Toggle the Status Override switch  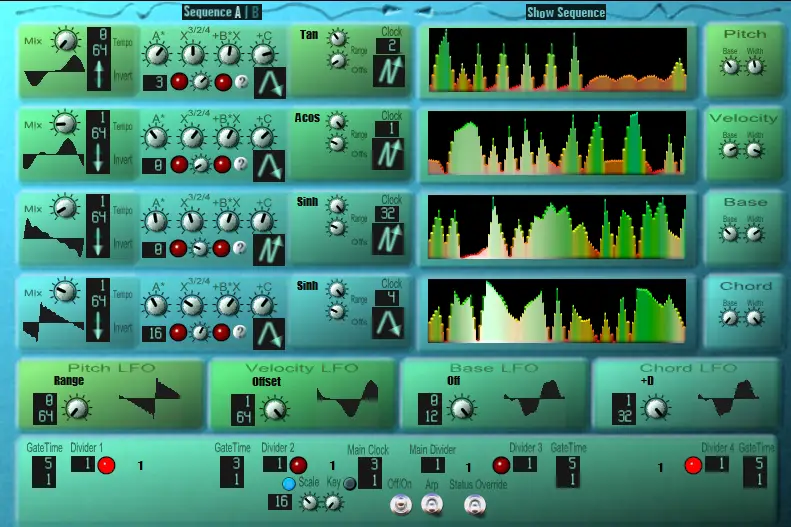pos(475,504)
